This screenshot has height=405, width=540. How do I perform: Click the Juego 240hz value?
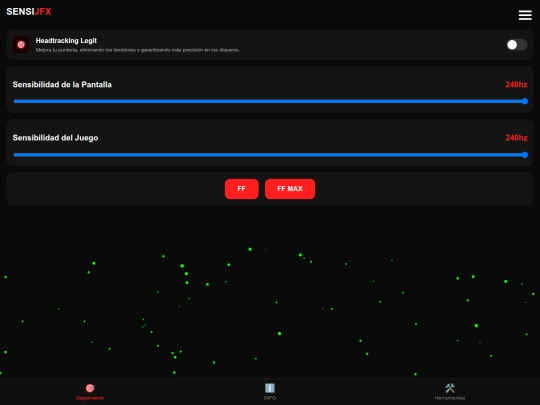(516, 138)
